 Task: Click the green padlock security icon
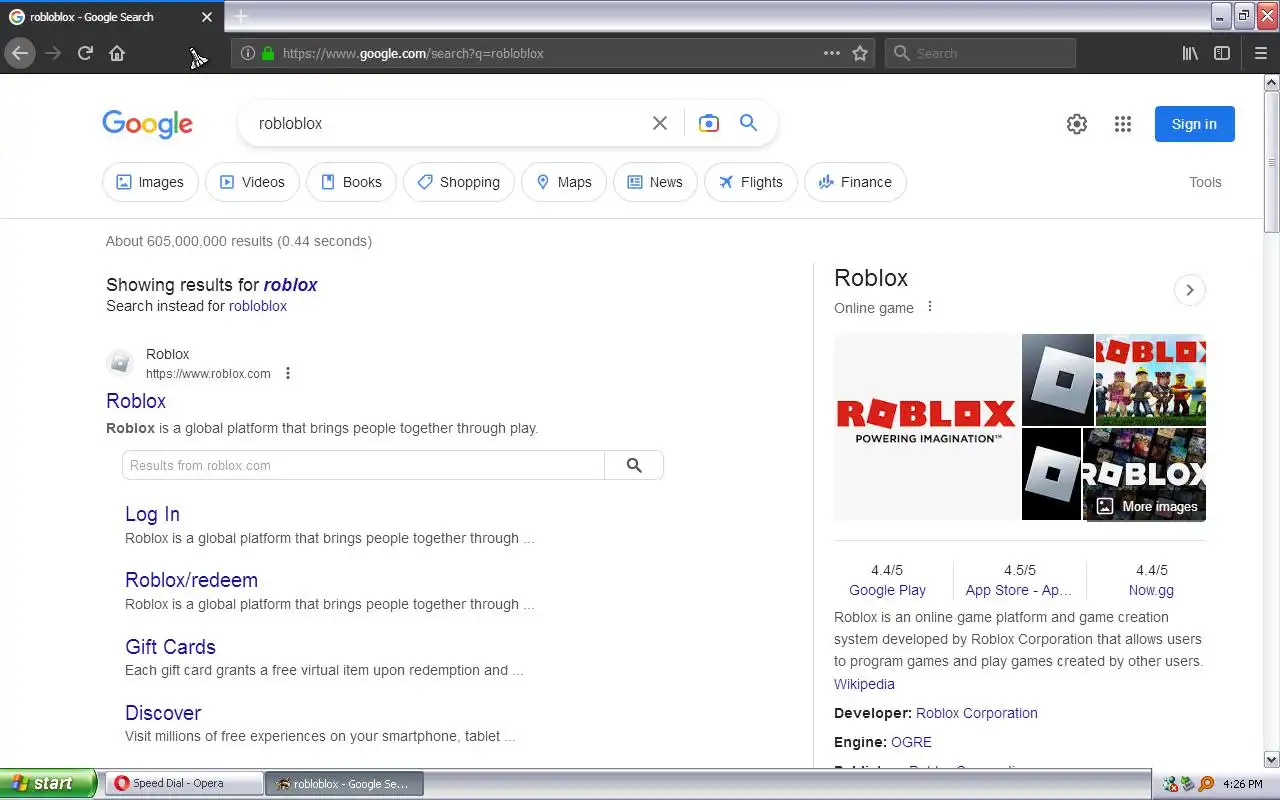tap(267, 53)
